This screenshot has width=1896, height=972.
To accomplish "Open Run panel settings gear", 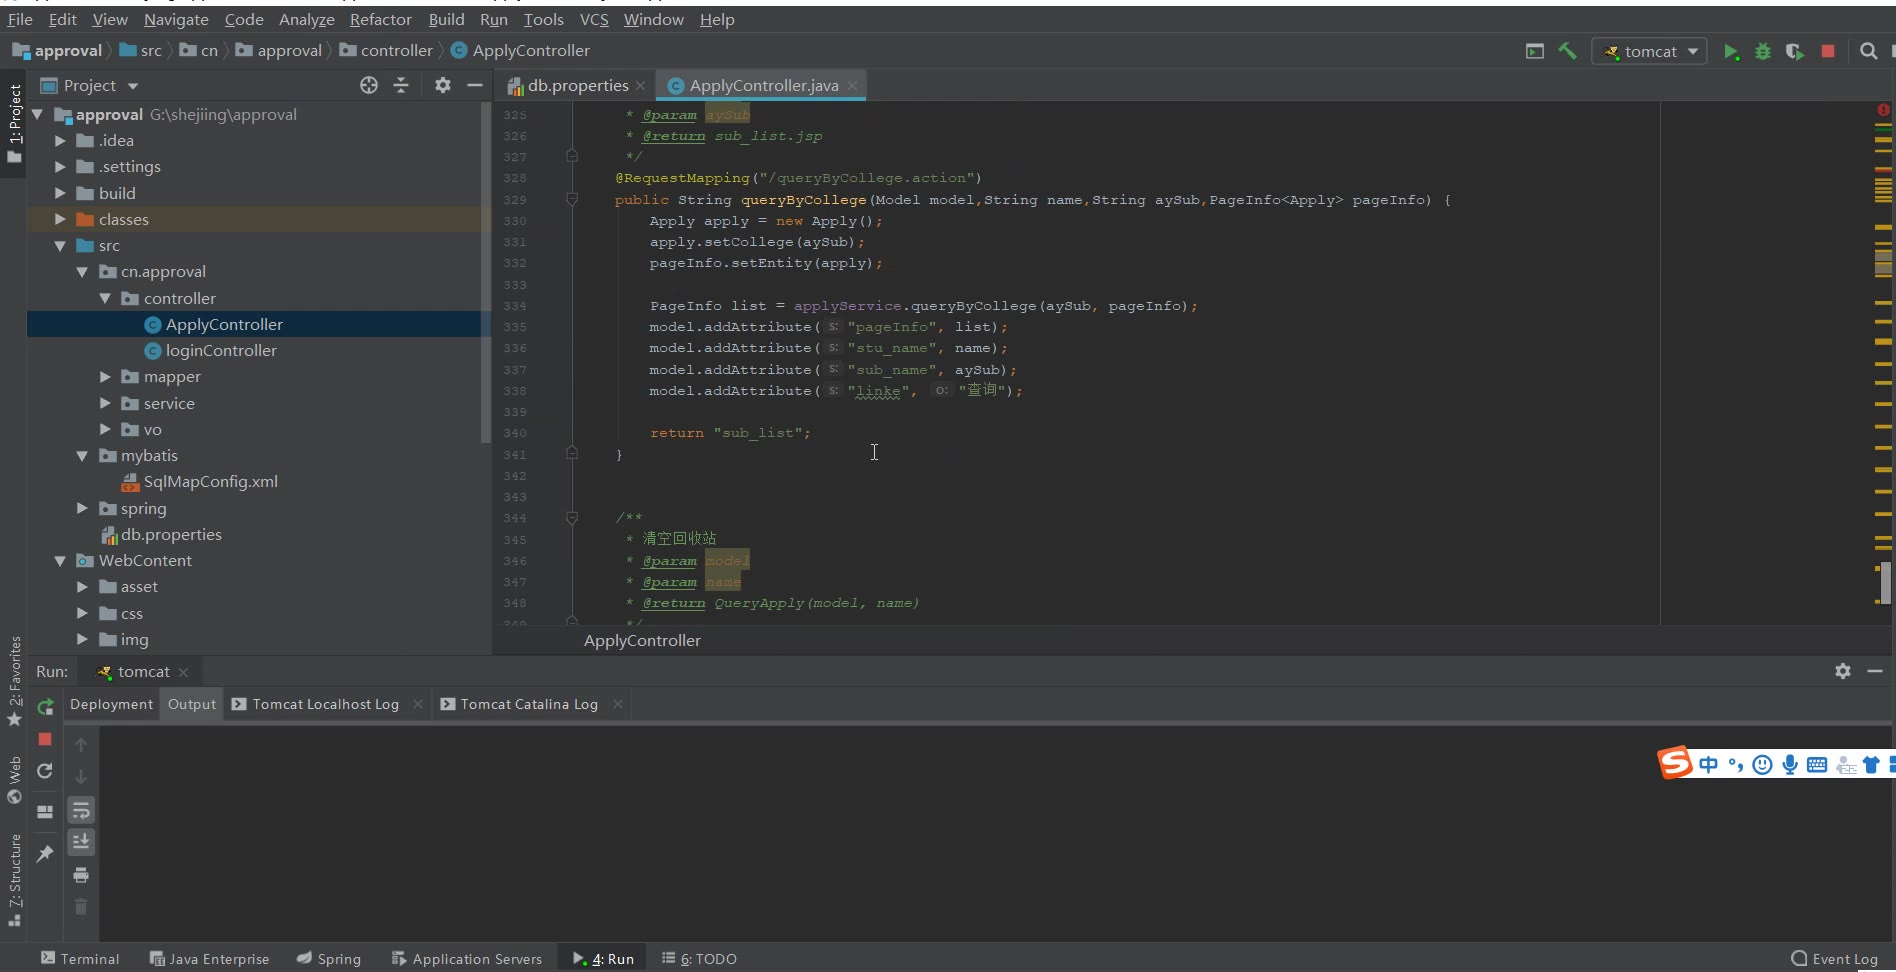I will (1842, 671).
